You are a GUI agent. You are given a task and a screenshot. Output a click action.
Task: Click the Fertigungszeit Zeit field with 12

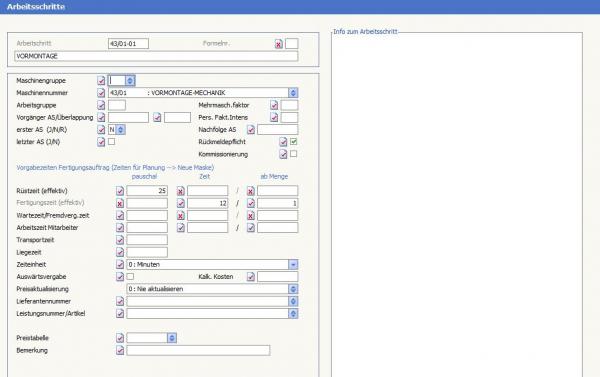(x=207, y=203)
